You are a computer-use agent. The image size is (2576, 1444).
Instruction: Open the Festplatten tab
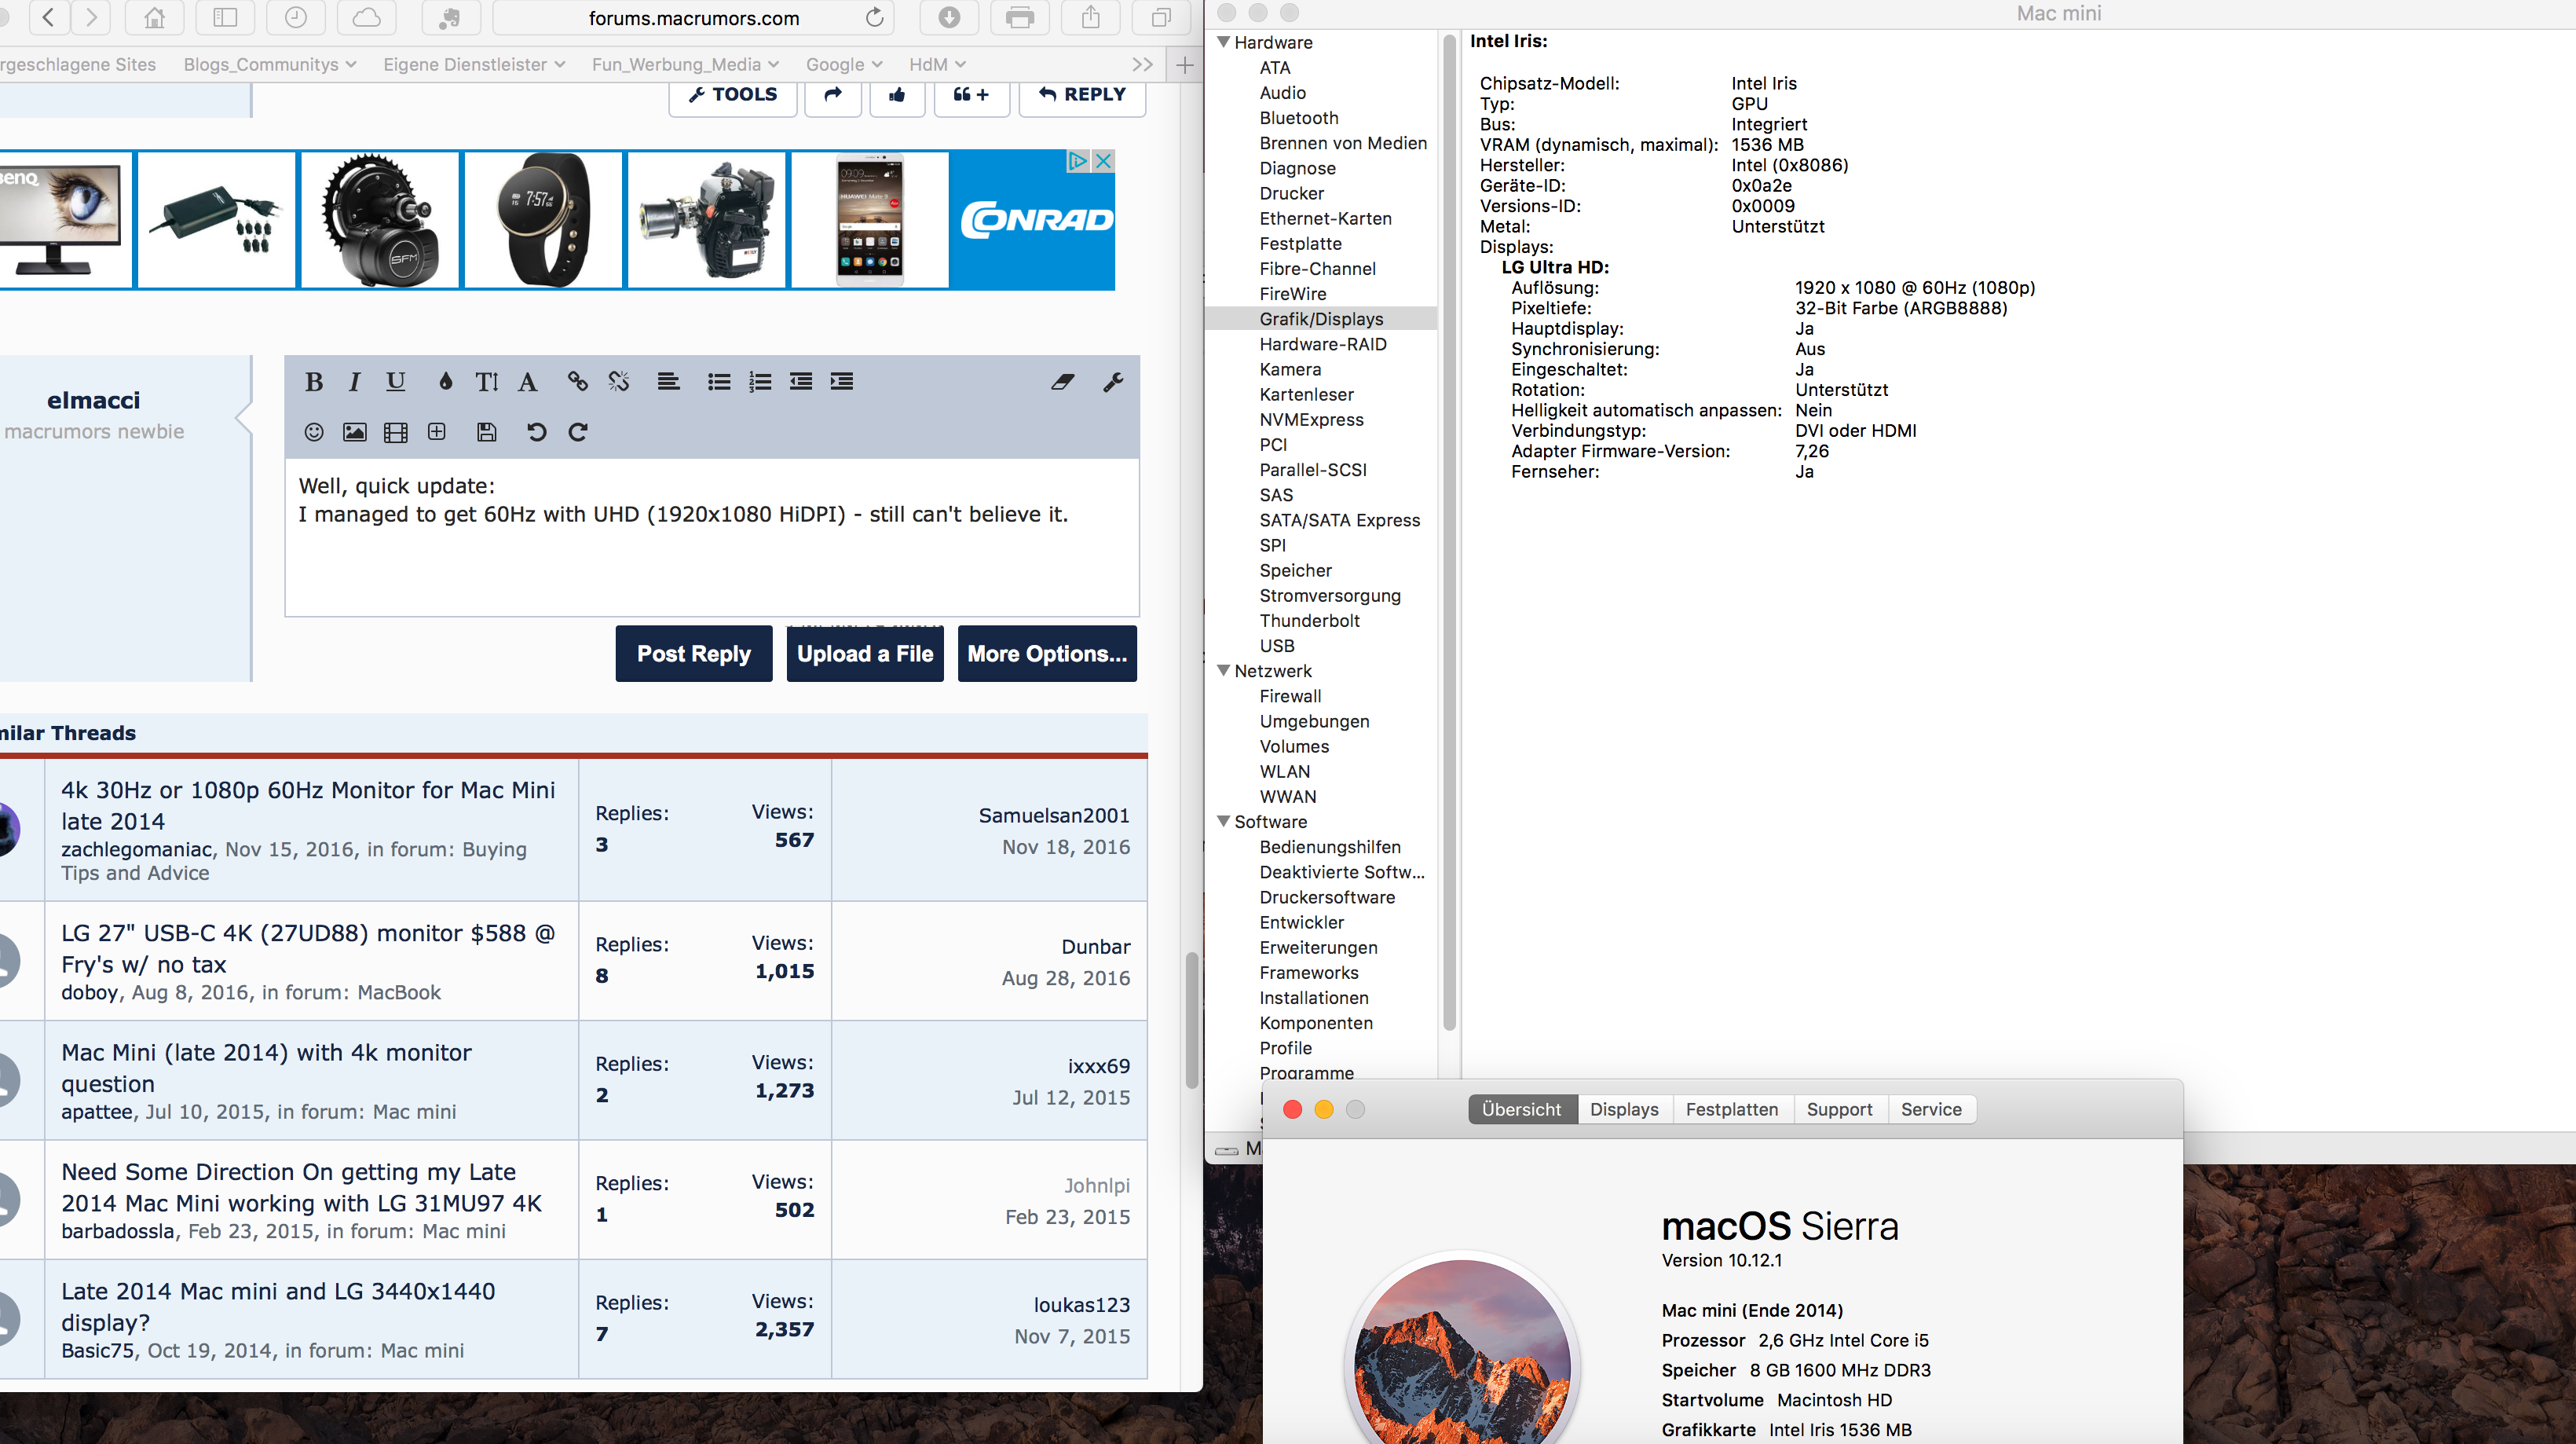pos(1731,1109)
